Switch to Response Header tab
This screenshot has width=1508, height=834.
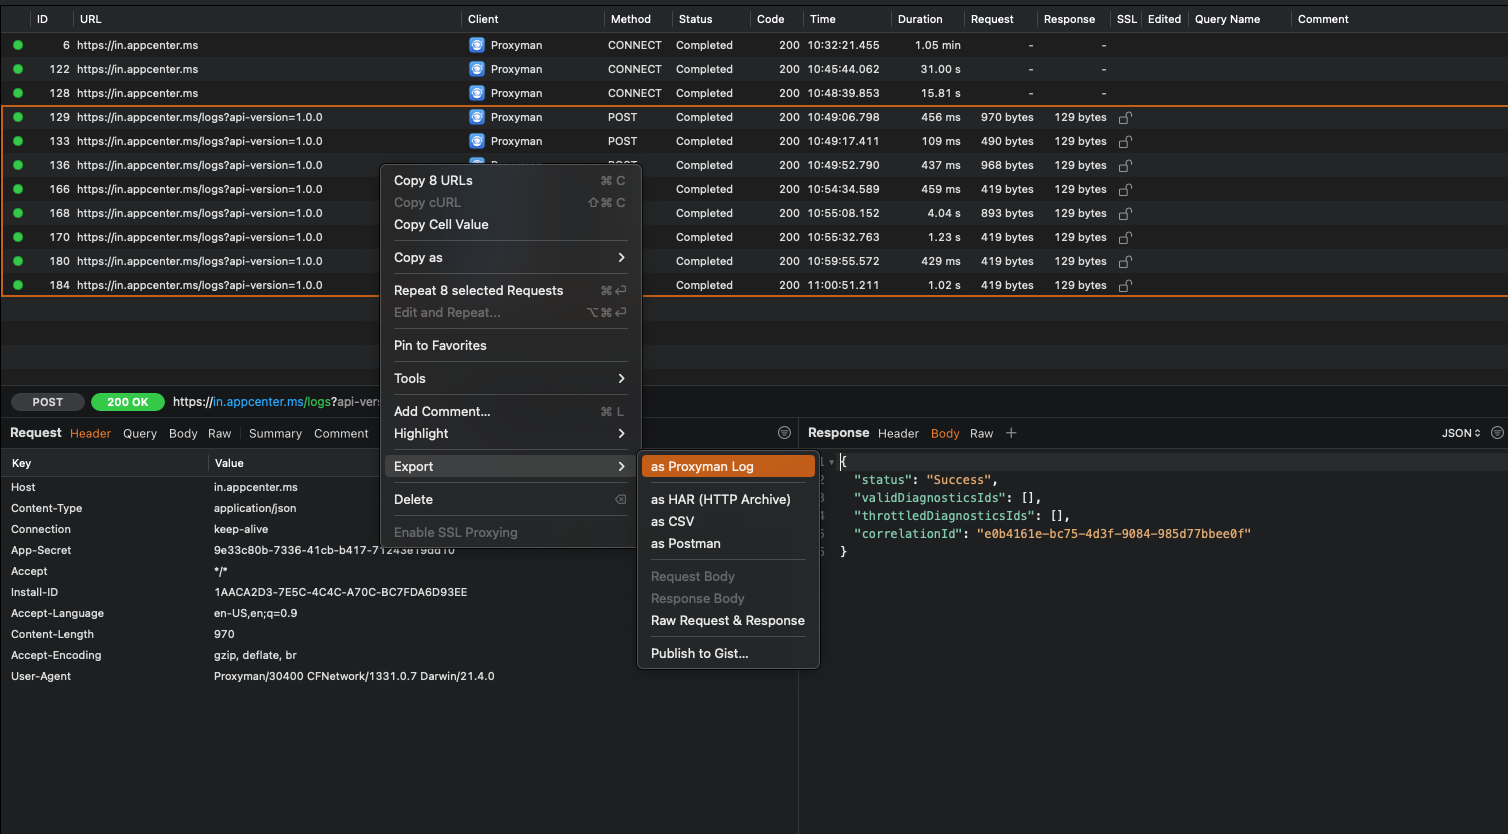point(898,433)
